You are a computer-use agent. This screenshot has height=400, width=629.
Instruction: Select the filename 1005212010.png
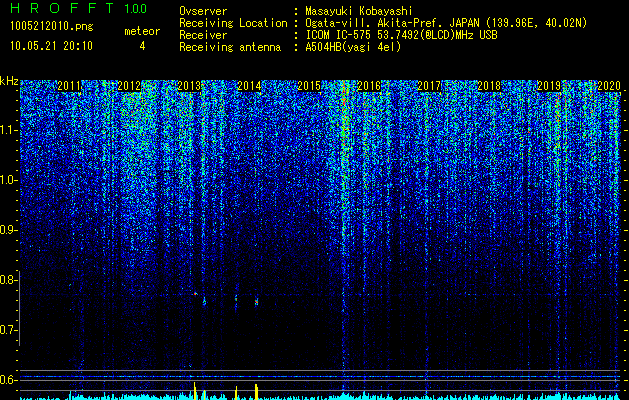tap(52, 26)
